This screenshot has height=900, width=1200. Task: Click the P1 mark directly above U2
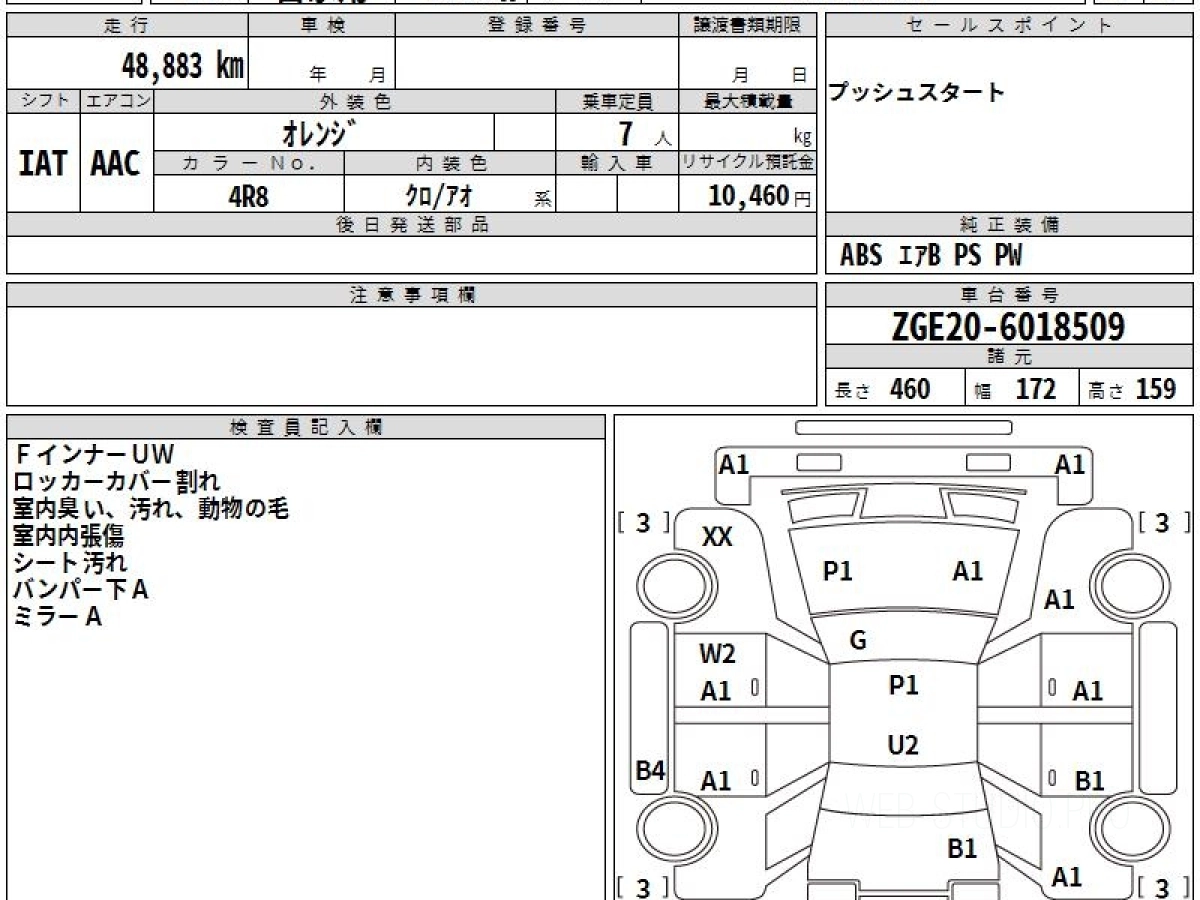pyautogui.click(x=903, y=685)
